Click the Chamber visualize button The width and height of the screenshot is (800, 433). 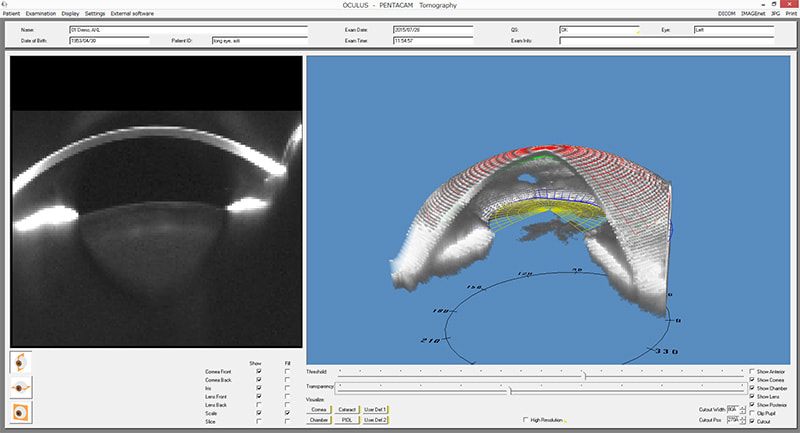(x=319, y=420)
